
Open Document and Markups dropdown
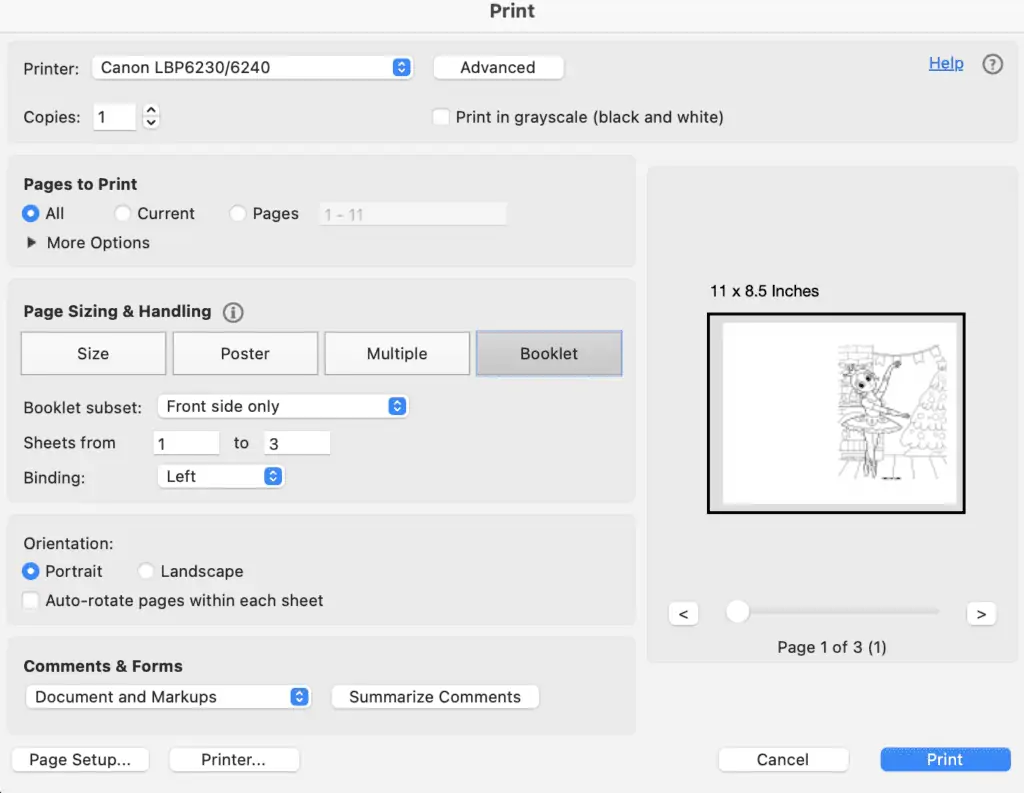pos(168,697)
